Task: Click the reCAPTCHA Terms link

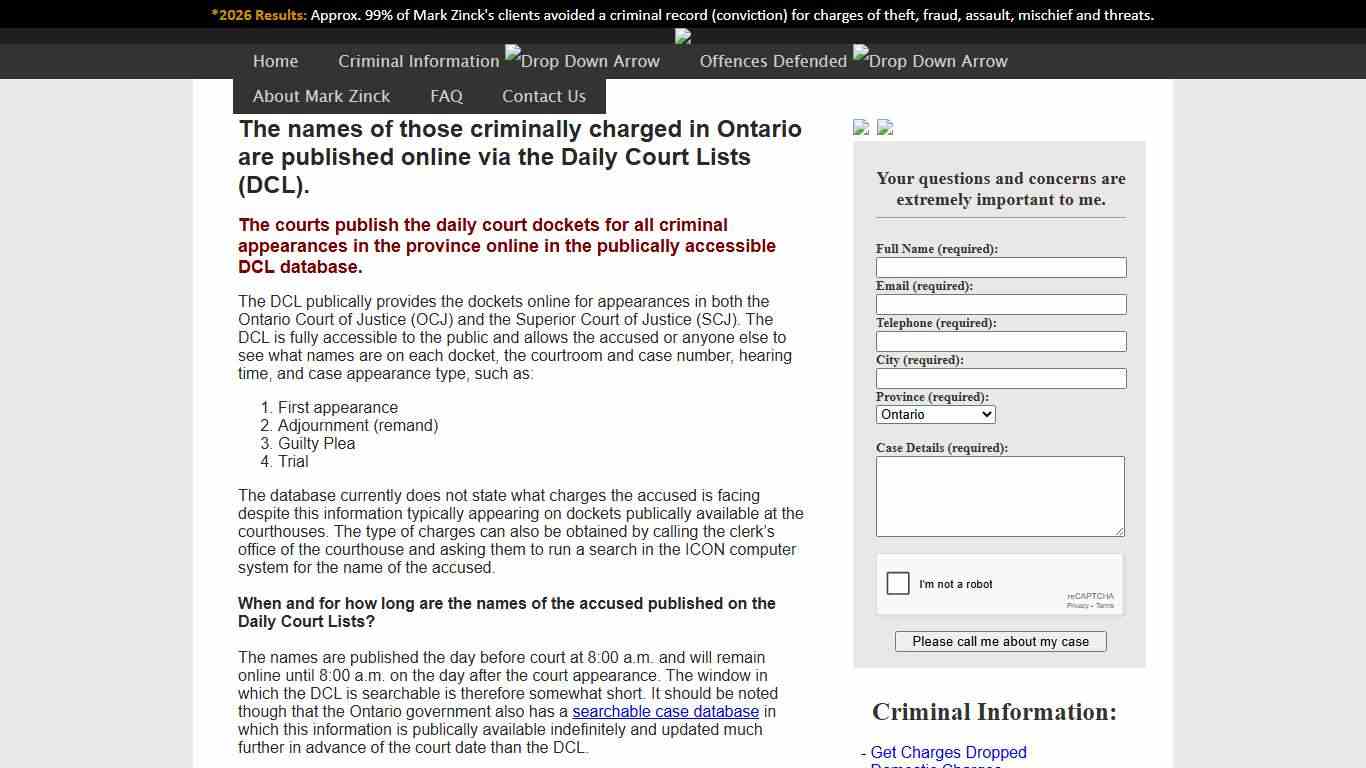Action: click(1105, 604)
